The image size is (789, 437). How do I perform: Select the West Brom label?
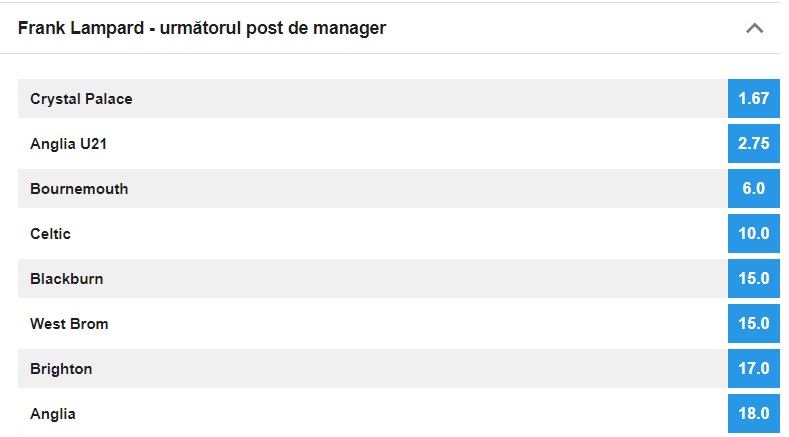69,324
